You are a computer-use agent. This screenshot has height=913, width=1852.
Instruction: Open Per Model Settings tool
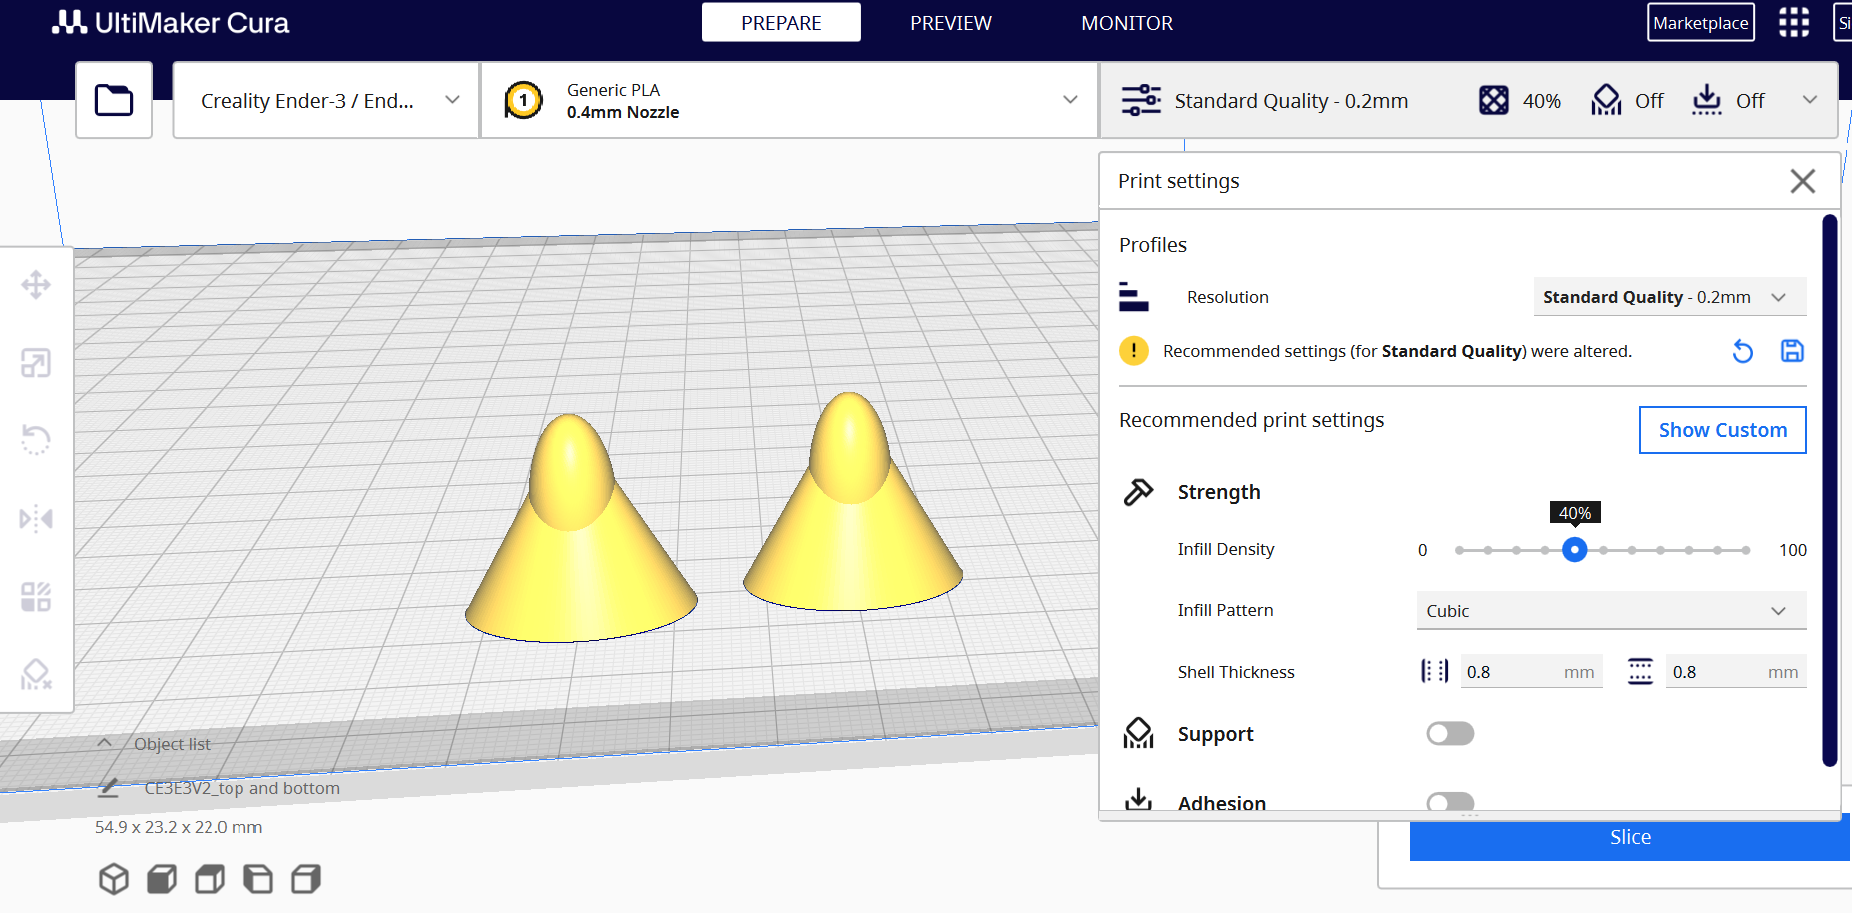[x=36, y=597]
